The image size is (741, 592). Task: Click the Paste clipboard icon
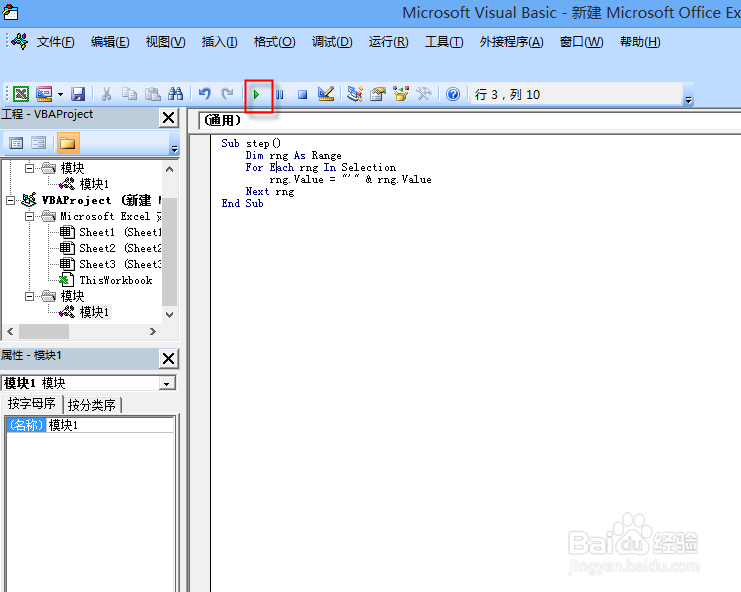(152, 94)
